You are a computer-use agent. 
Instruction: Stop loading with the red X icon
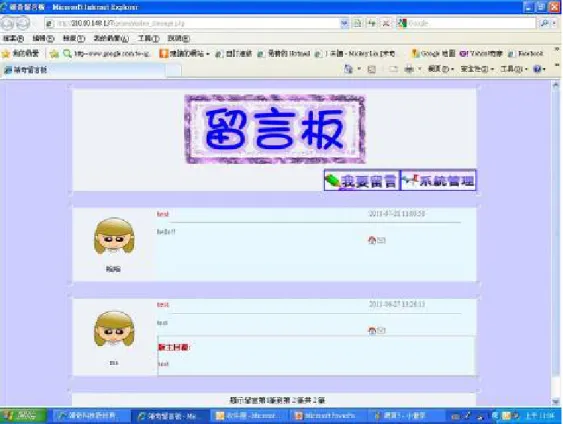[386, 23]
